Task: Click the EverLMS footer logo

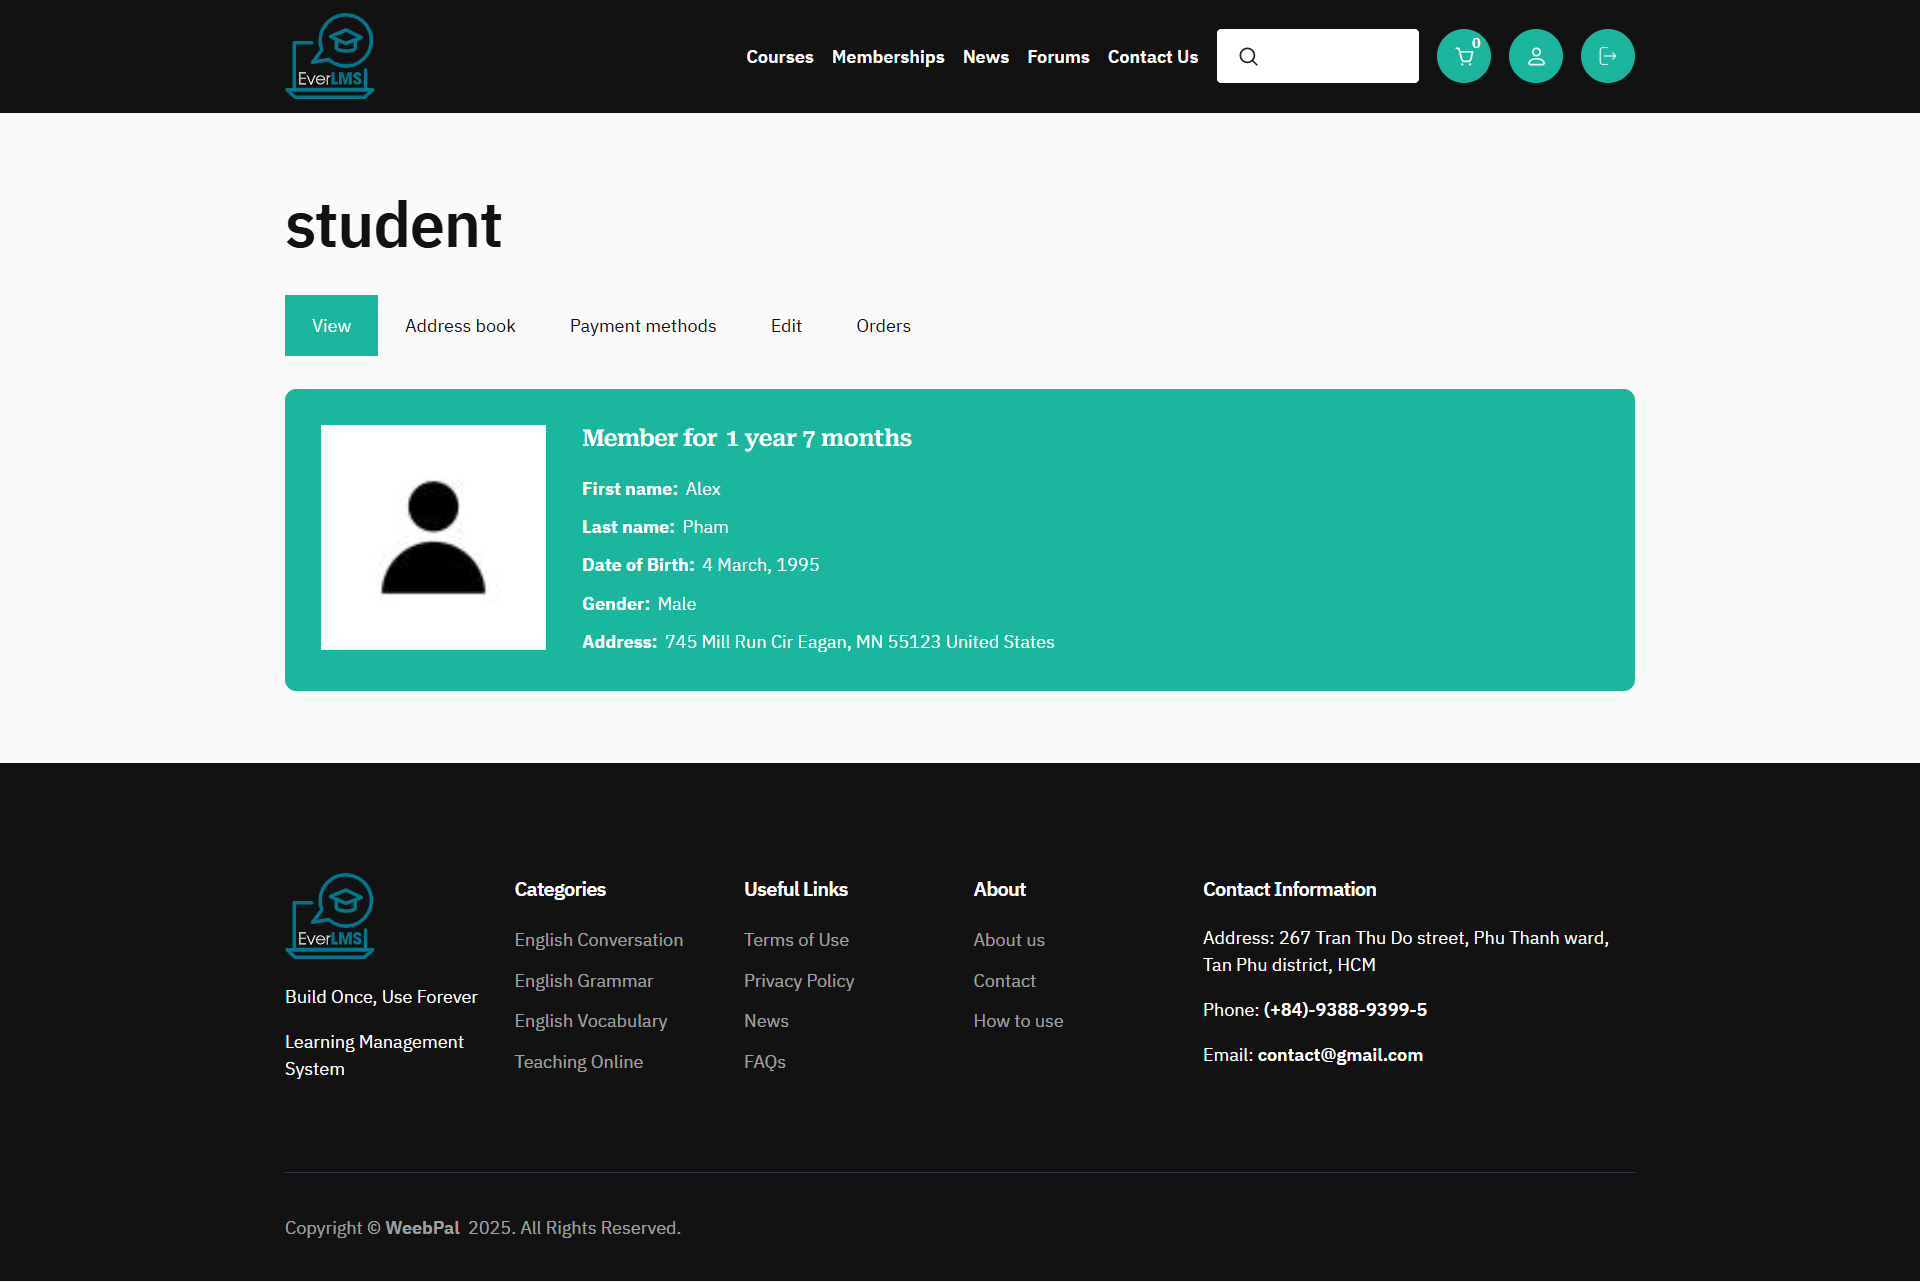Action: [330, 916]
